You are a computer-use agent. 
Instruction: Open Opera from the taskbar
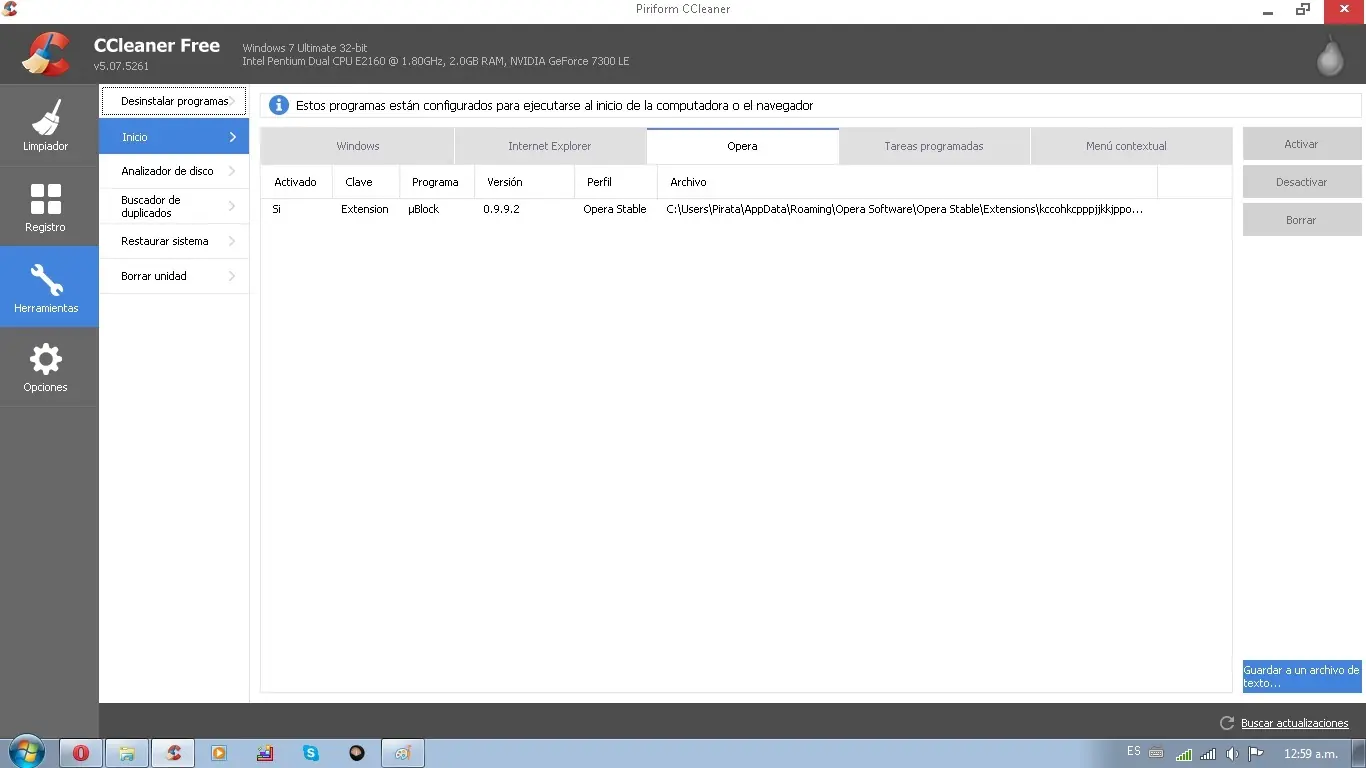click(x=81, y=753)
